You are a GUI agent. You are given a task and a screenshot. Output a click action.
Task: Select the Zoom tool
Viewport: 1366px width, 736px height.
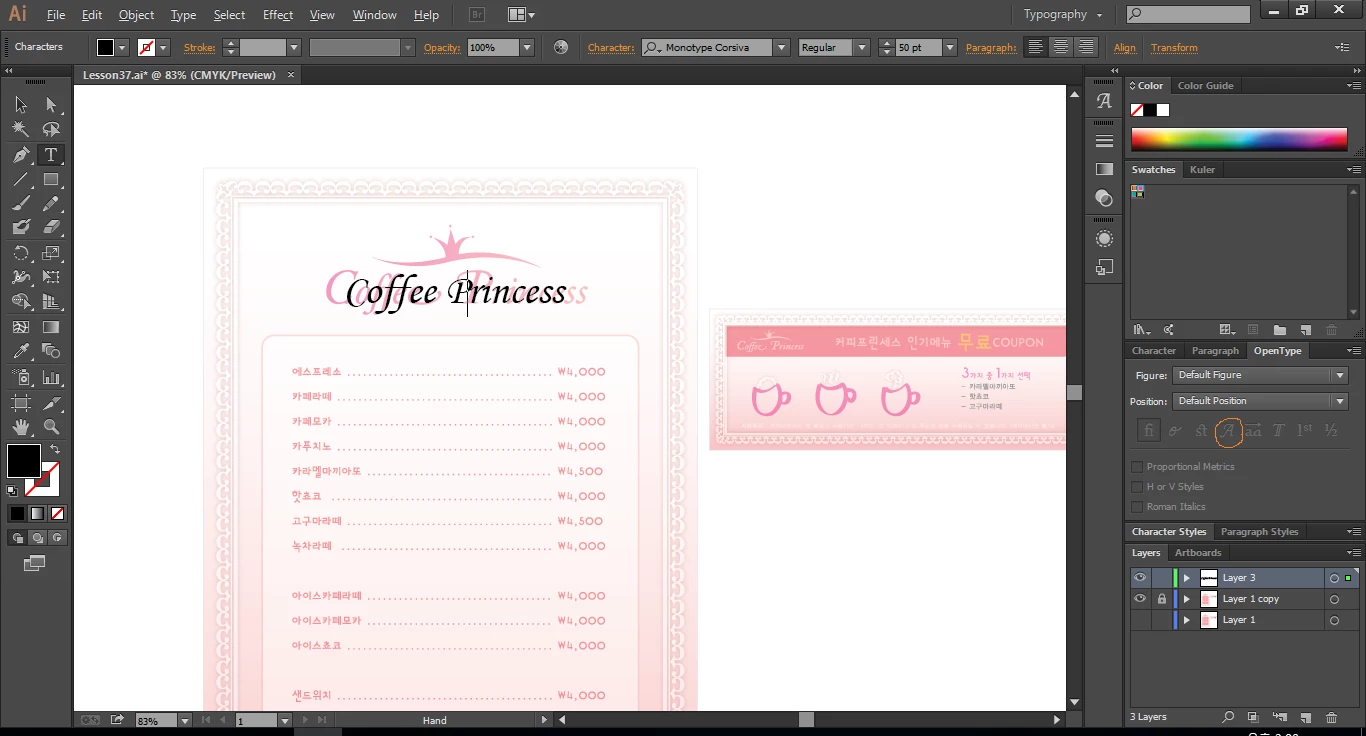[x=51, y=427]
